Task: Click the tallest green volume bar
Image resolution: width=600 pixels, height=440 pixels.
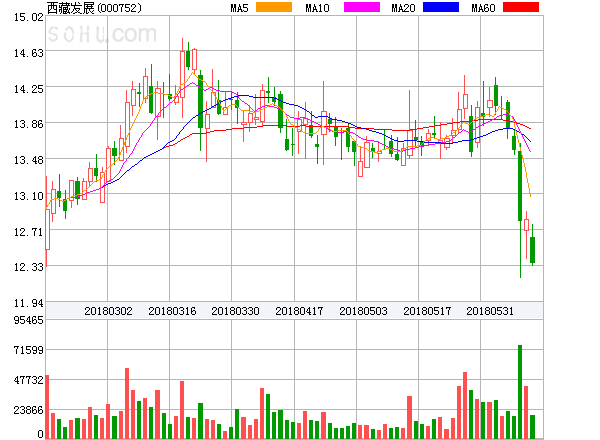Action: pos(520,392)
